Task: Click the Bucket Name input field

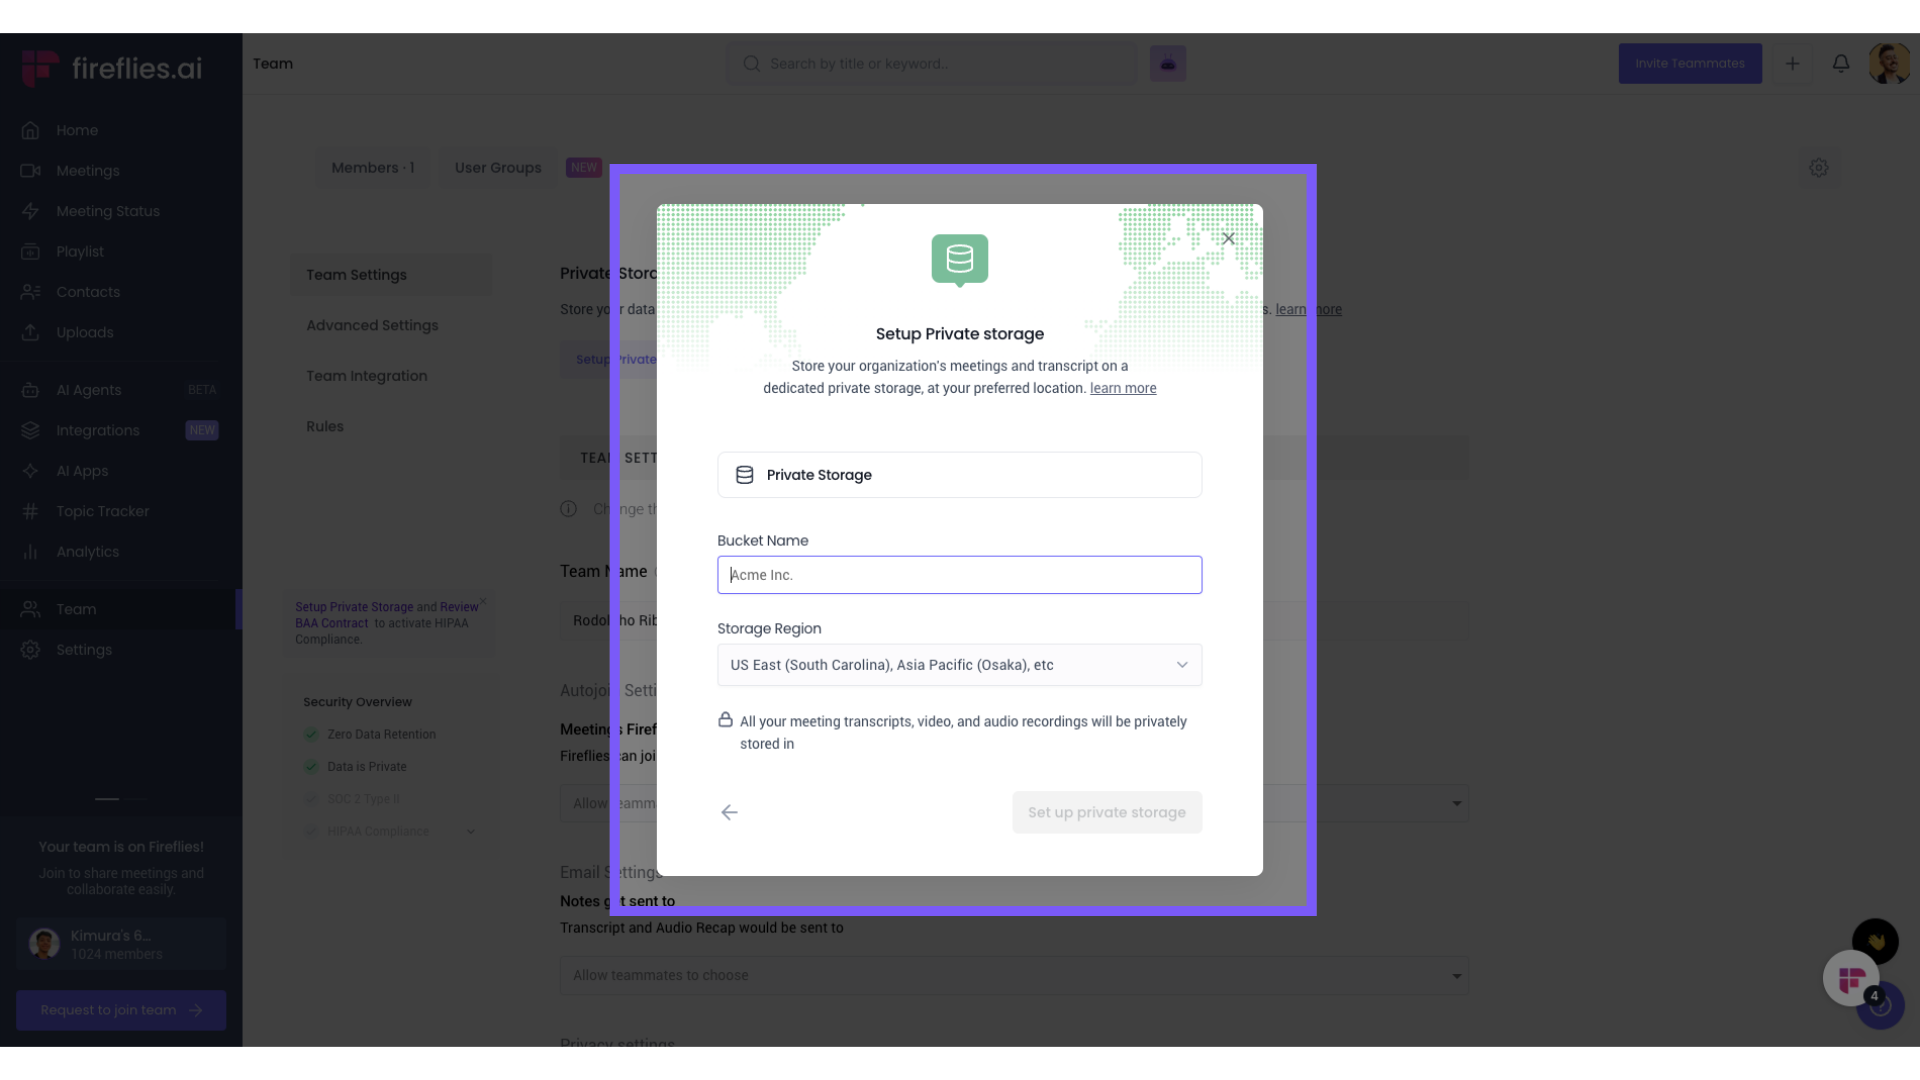Action: coord(958,575)
